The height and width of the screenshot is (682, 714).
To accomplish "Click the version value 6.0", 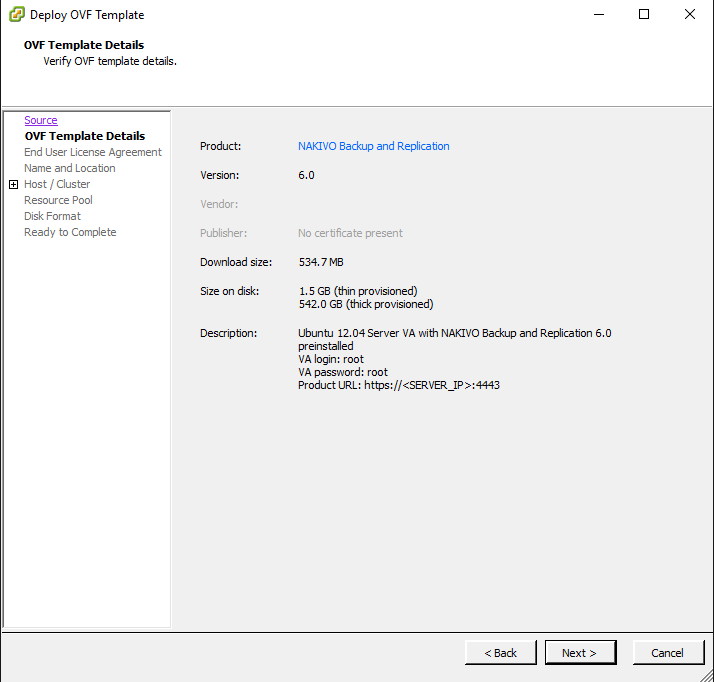I will [306, 175].
